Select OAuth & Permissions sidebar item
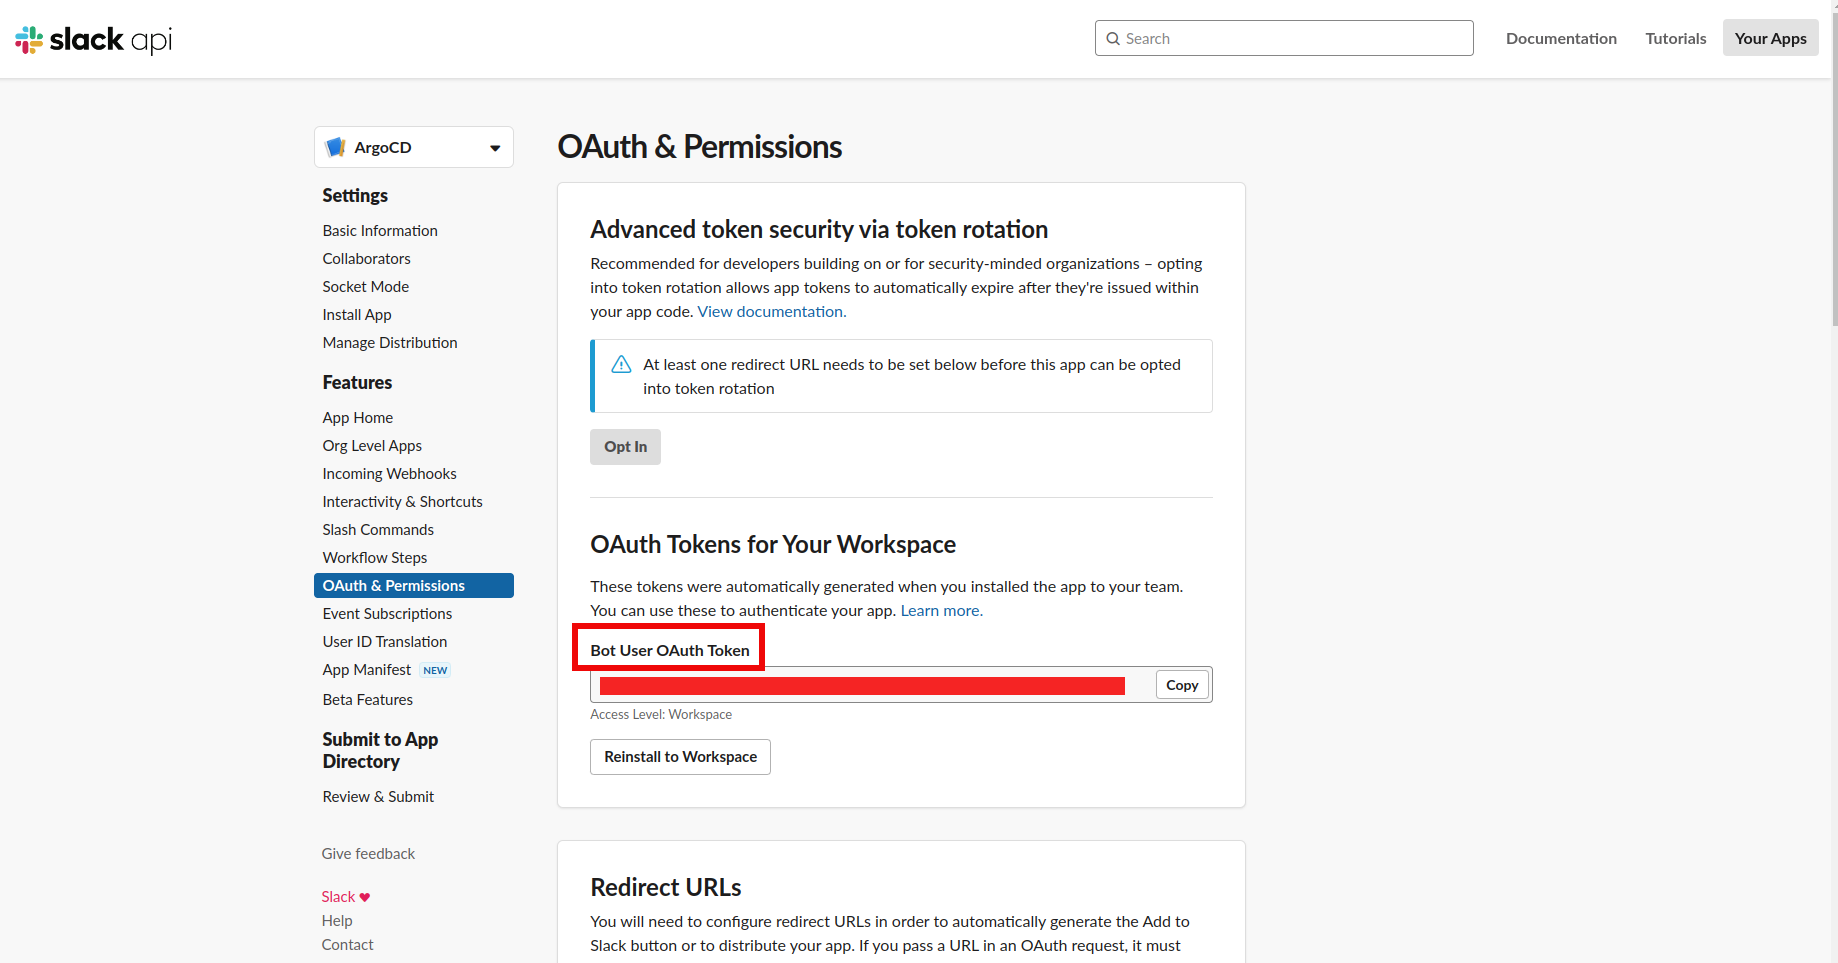The image size is (1838, 963). pos(414,585)
